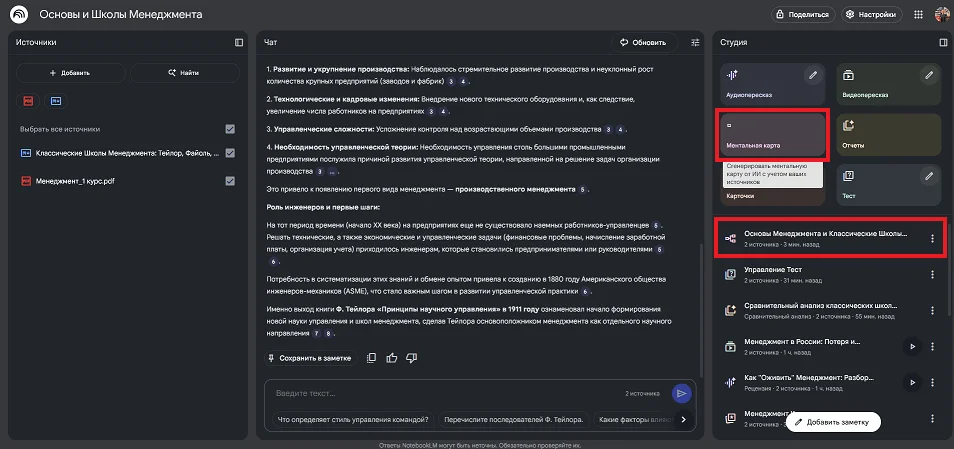Screen dimensions: 954x449
Task: Click the thumbs down icon
Action: pyautogui.click(x=412, y=357)
